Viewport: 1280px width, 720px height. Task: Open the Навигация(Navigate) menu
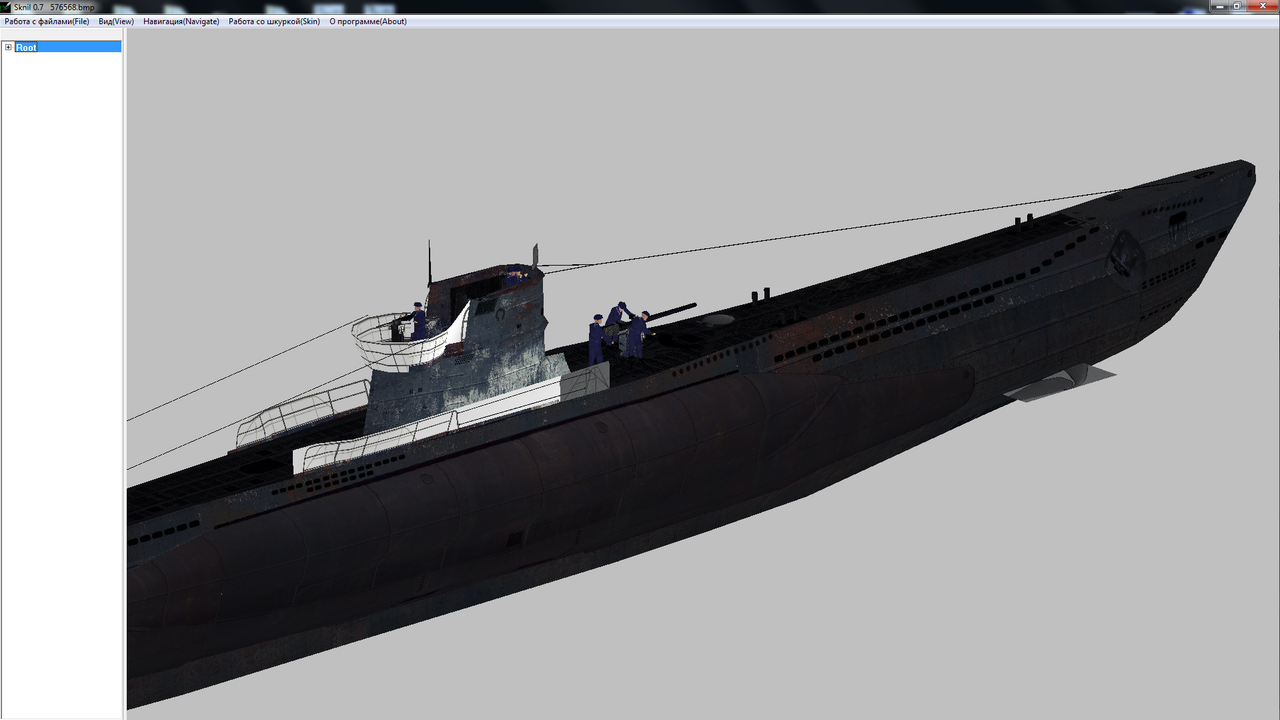point(181,21)
